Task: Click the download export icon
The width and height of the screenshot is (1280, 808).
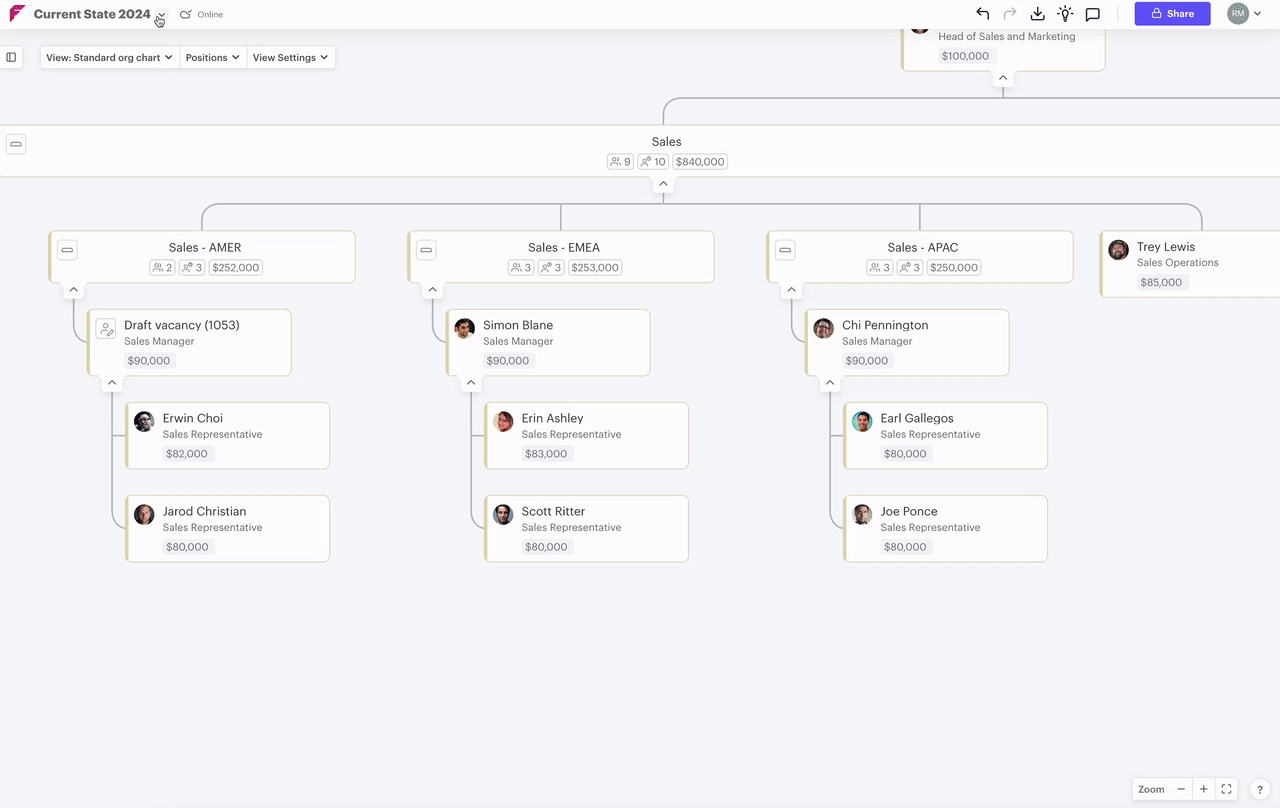Action: (x=1037, y=14)
